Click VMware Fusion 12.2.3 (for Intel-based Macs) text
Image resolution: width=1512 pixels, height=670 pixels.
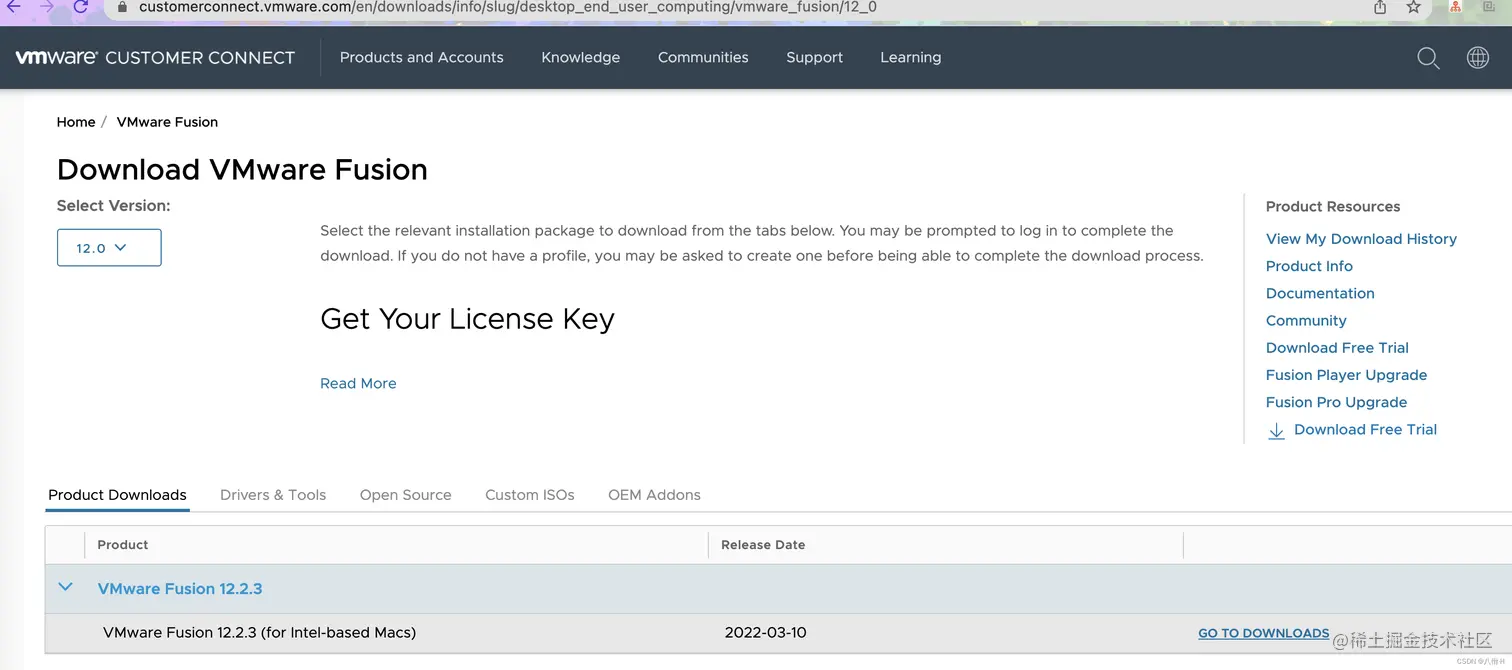pyautogui.click(x=259, y=633)
